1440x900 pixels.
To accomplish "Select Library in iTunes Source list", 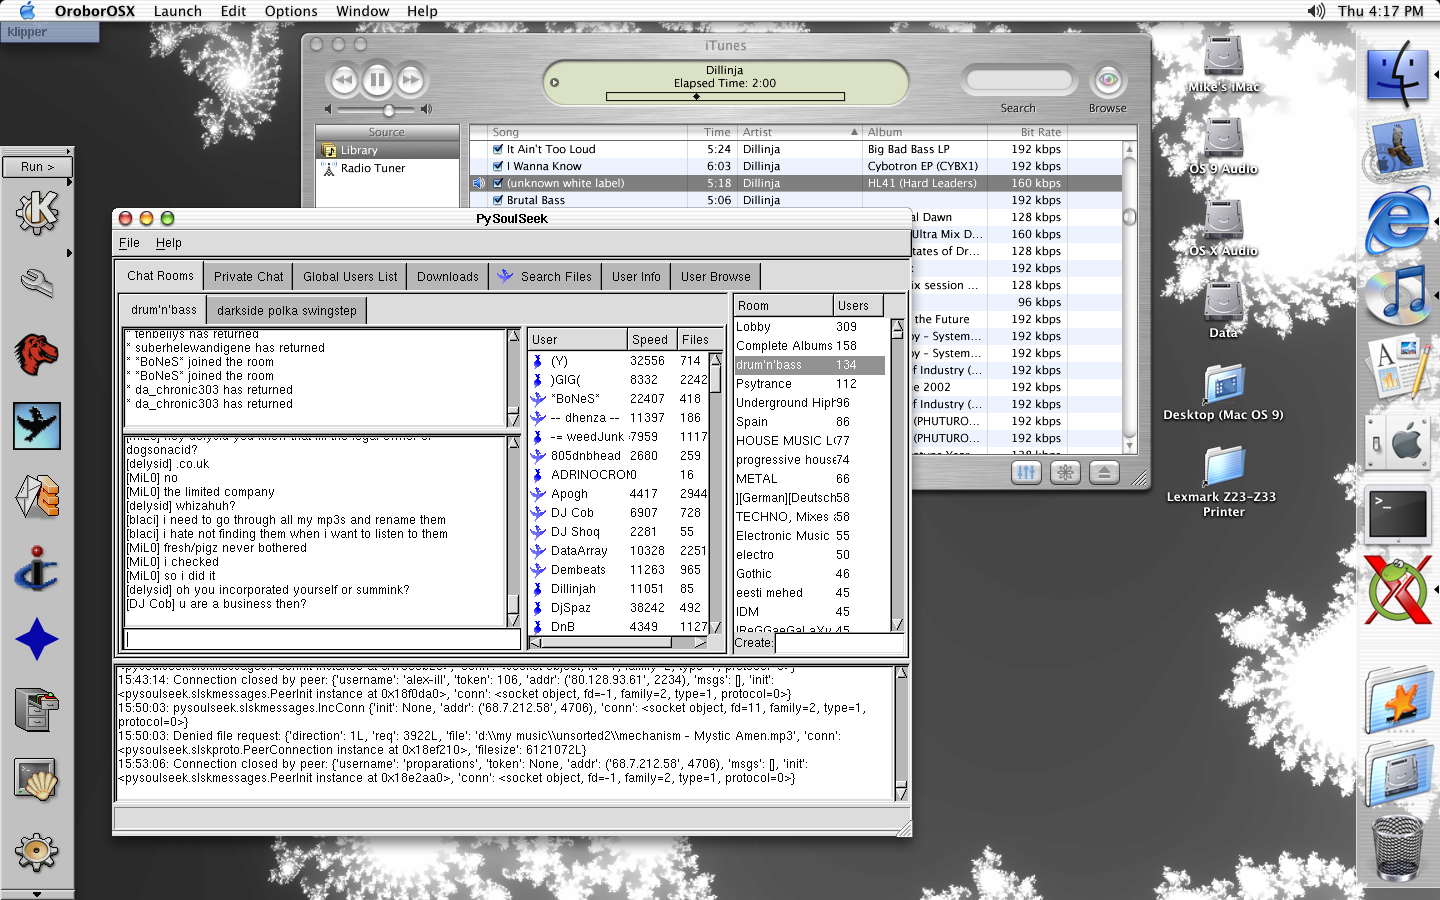I will [x=388, y=150].
